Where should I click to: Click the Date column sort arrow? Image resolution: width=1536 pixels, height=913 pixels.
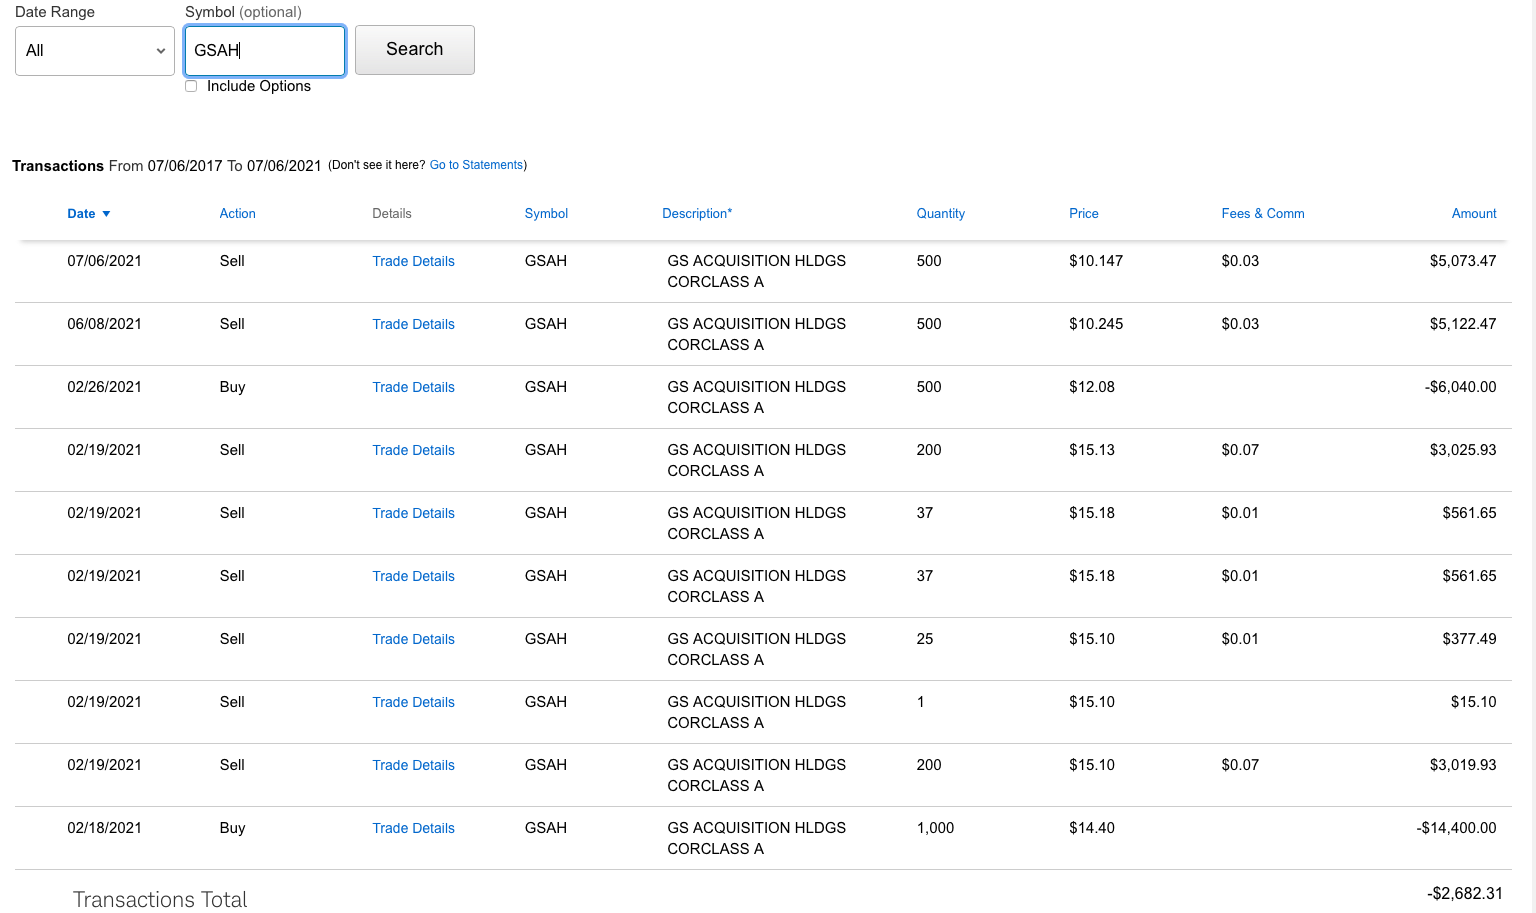(x=106, y=214)
